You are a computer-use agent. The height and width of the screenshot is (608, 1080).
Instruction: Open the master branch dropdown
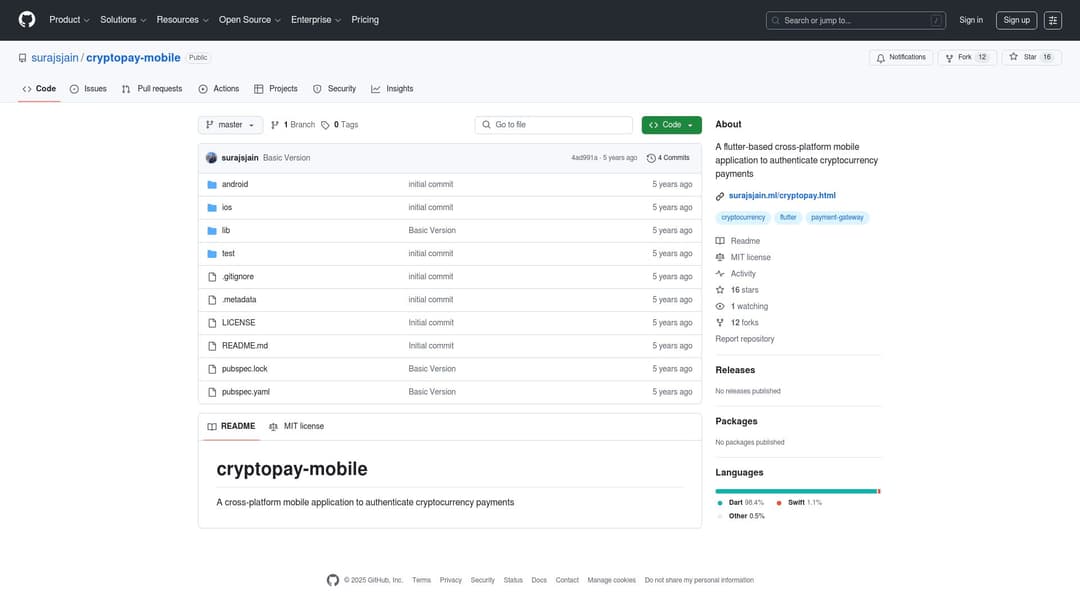pyautogui.click(x=230, y=125)
